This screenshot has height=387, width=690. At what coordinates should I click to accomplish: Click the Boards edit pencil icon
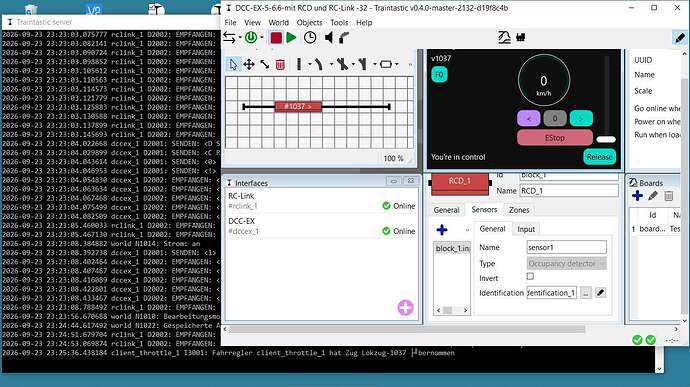point(653,196)
